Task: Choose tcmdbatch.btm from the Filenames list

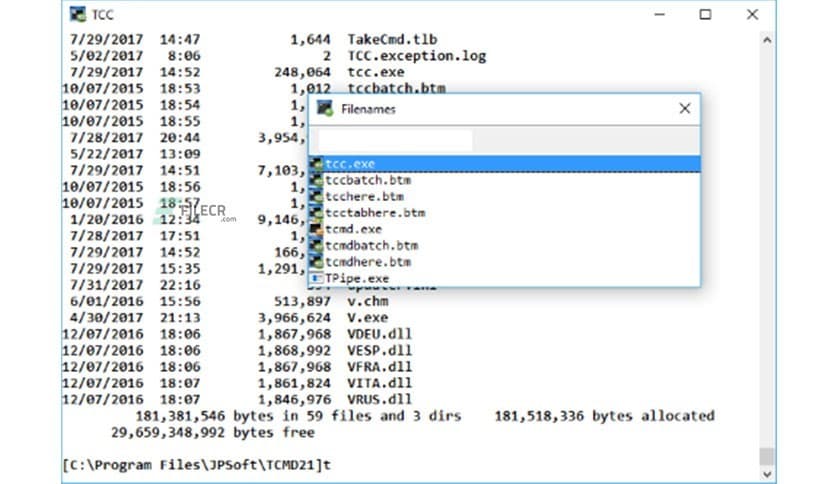Action: 504,246
